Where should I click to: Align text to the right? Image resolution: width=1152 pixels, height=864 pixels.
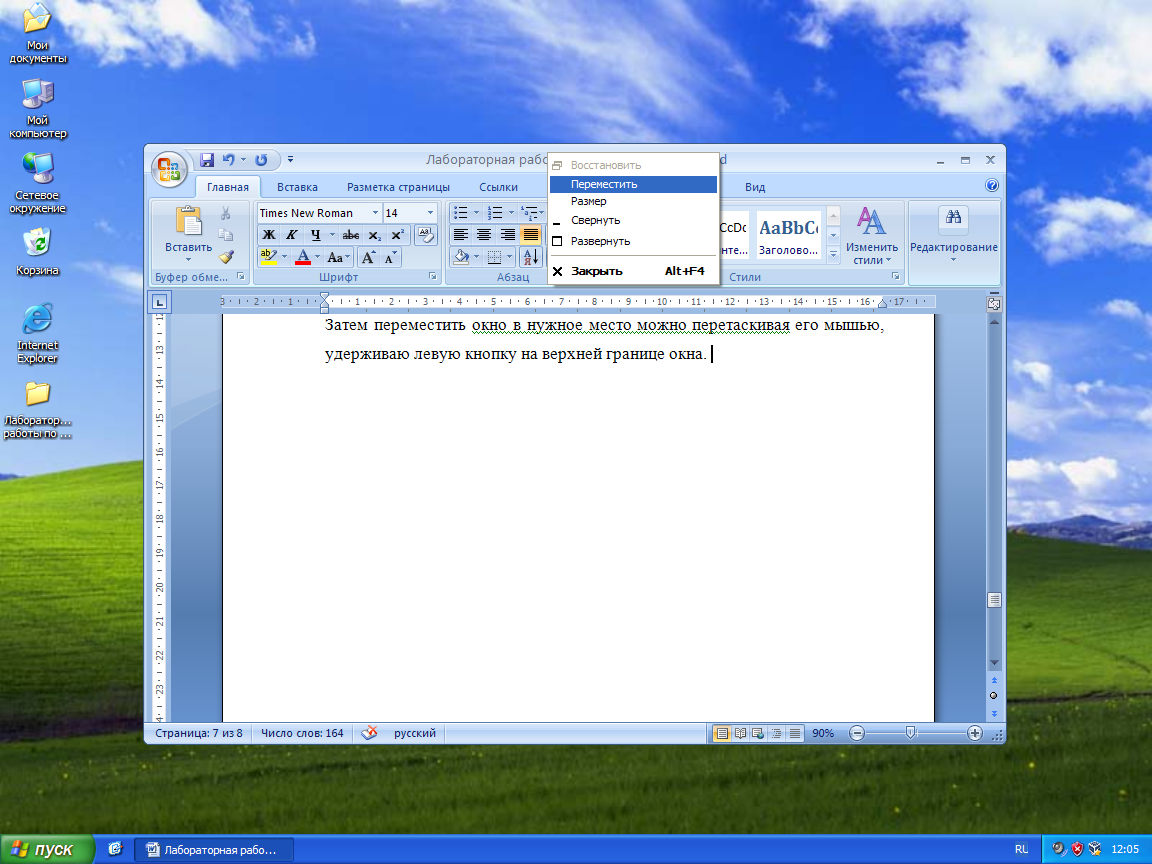[x=508, y=235]
